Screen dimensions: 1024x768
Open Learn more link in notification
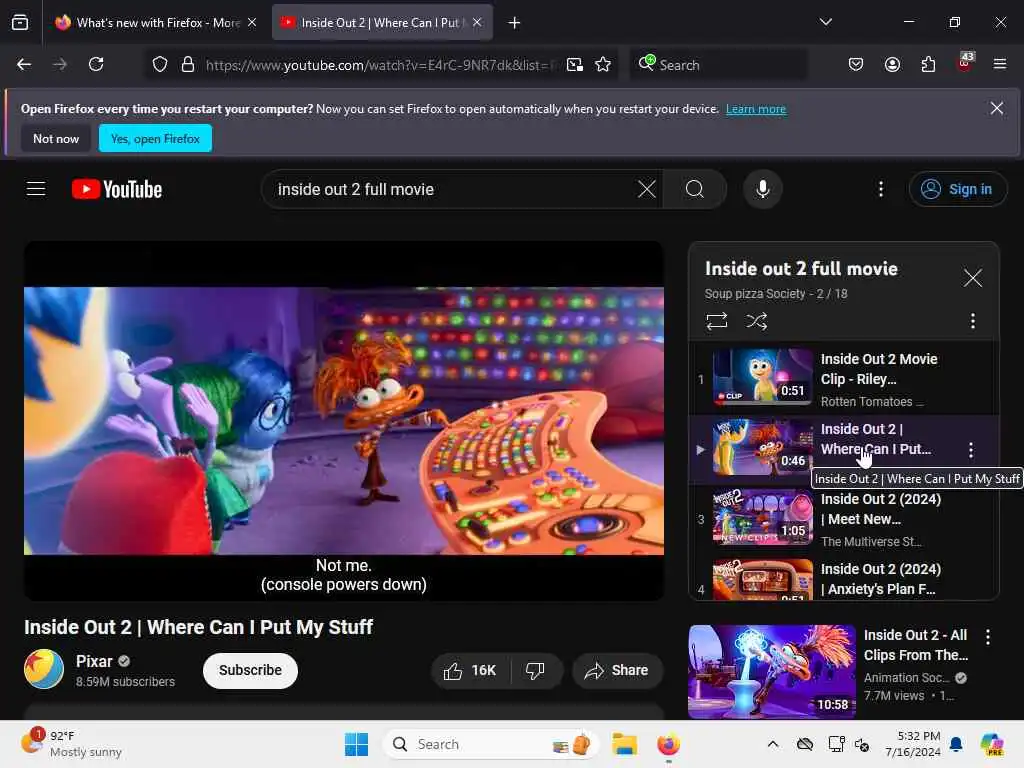[x=756, y=109]
